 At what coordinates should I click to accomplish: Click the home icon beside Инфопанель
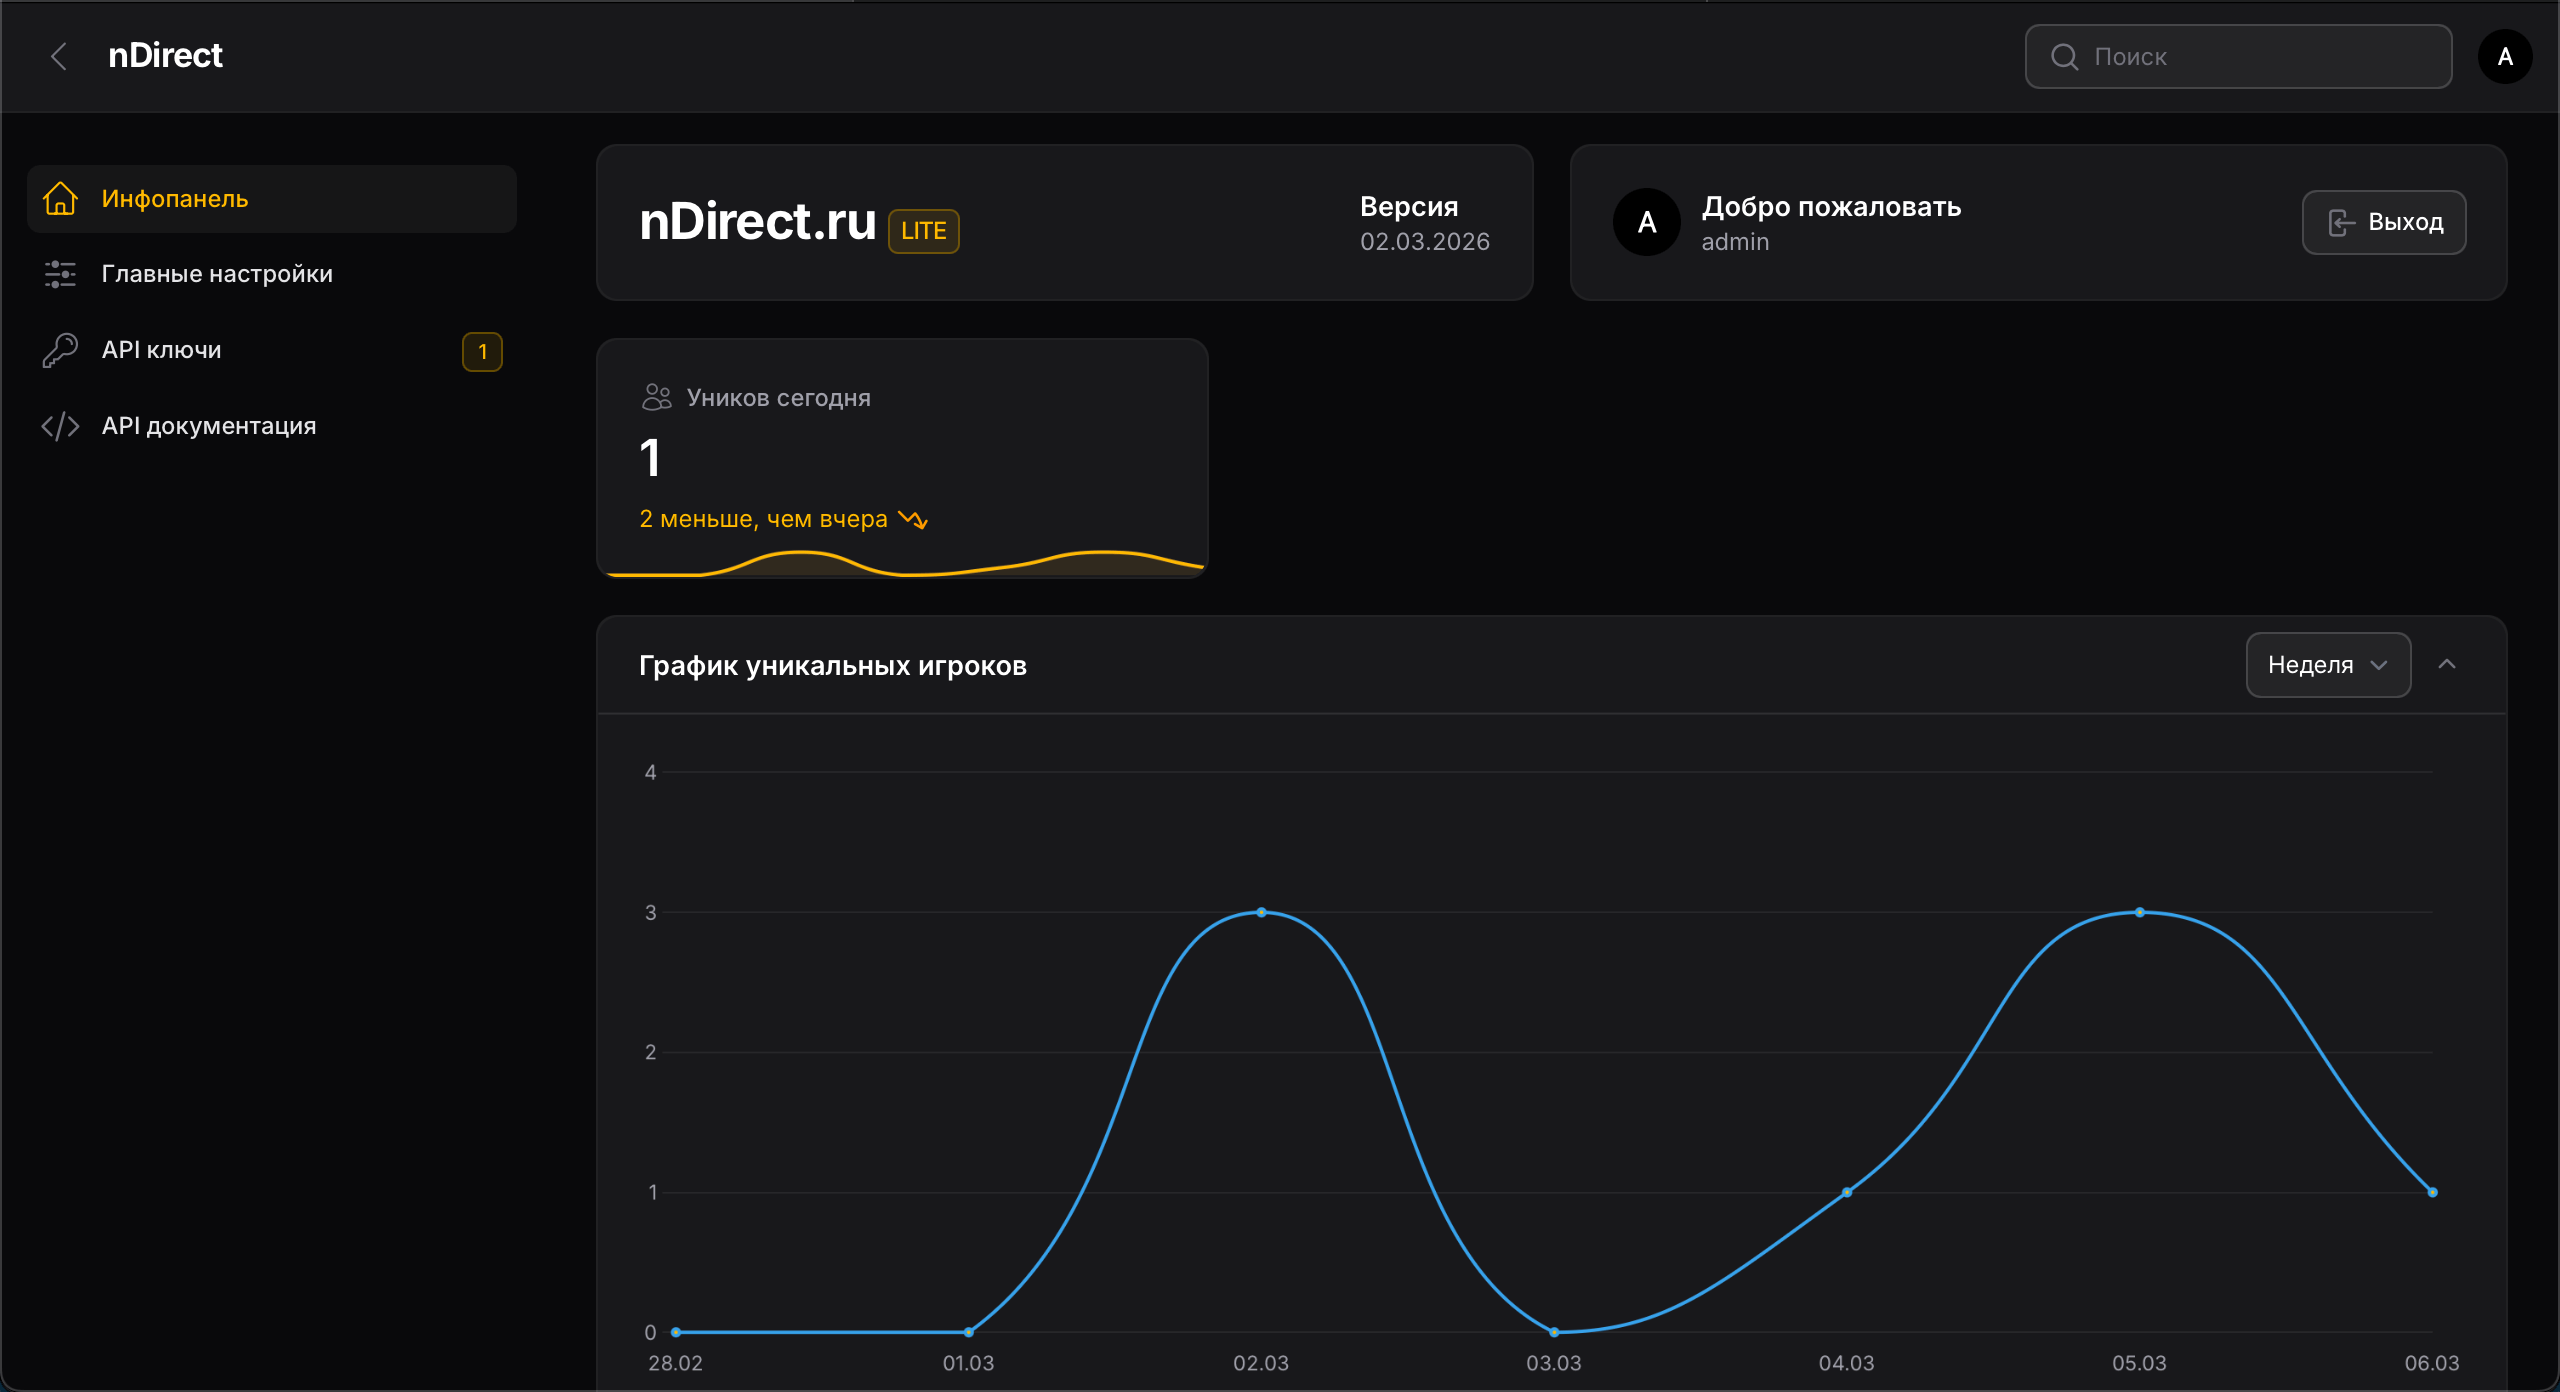60,199
